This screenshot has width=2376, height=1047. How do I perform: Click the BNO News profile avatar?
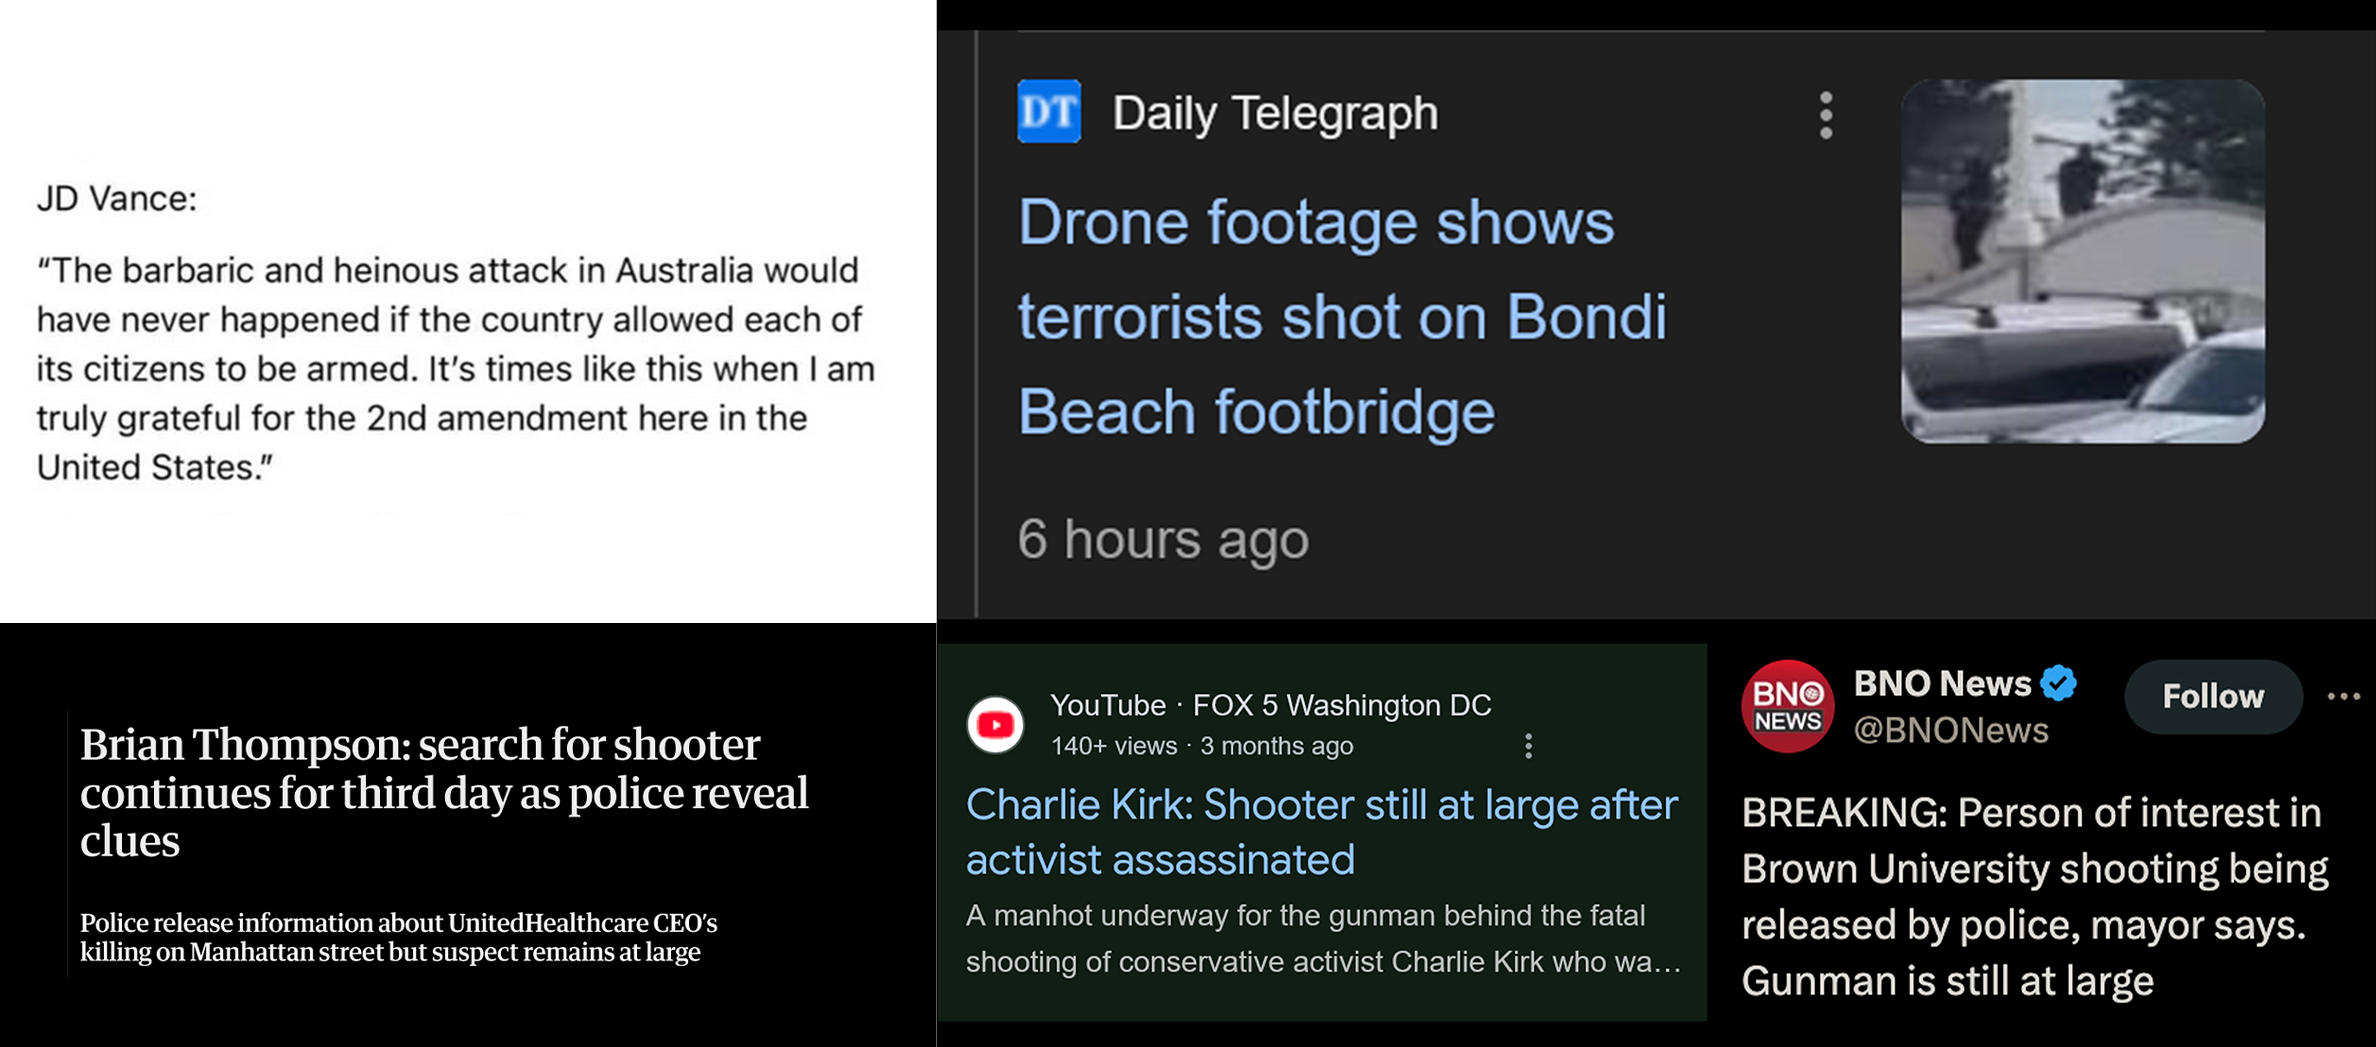coord(1788,706)
